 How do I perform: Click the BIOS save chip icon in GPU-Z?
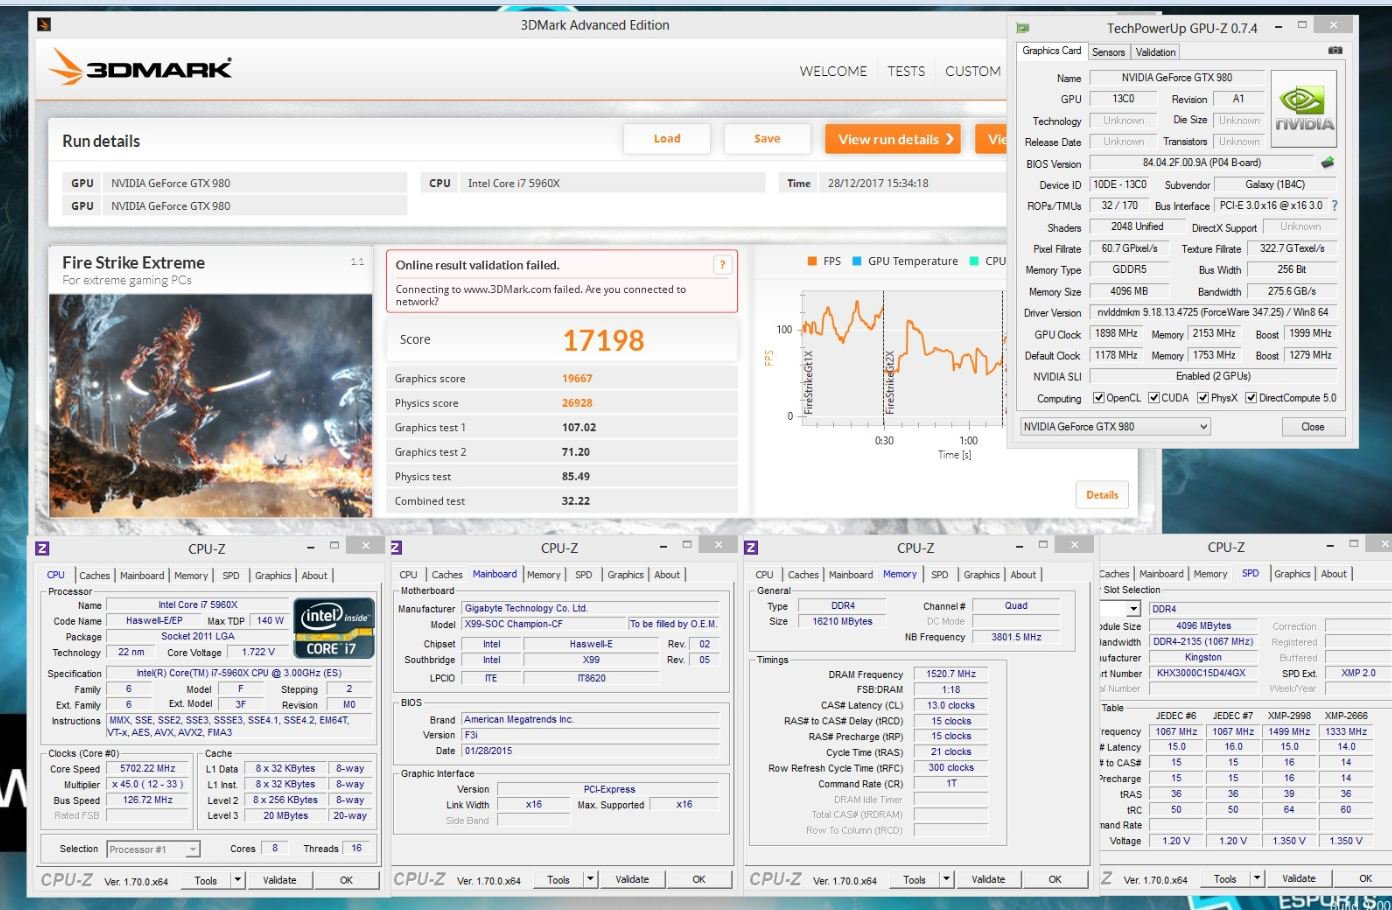(1327, 162)
